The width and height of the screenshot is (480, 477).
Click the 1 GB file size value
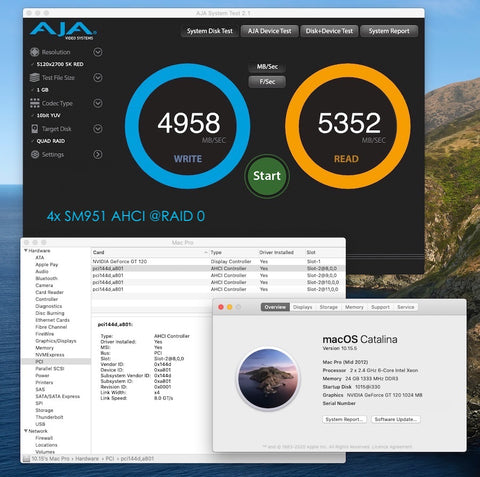tap(42, 90)
